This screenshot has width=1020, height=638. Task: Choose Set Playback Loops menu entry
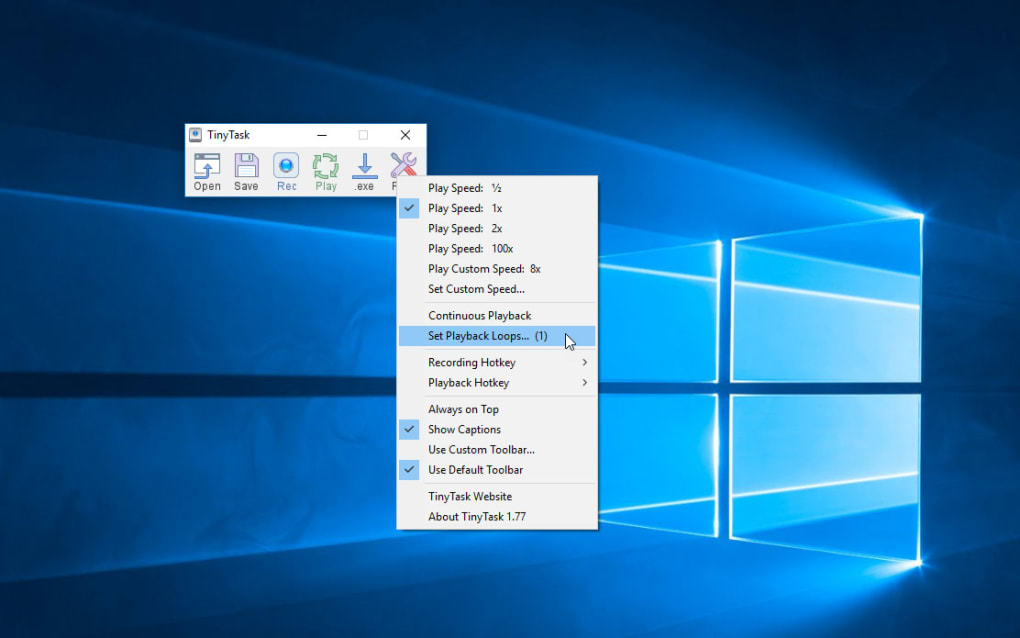(x=488, y=336)
